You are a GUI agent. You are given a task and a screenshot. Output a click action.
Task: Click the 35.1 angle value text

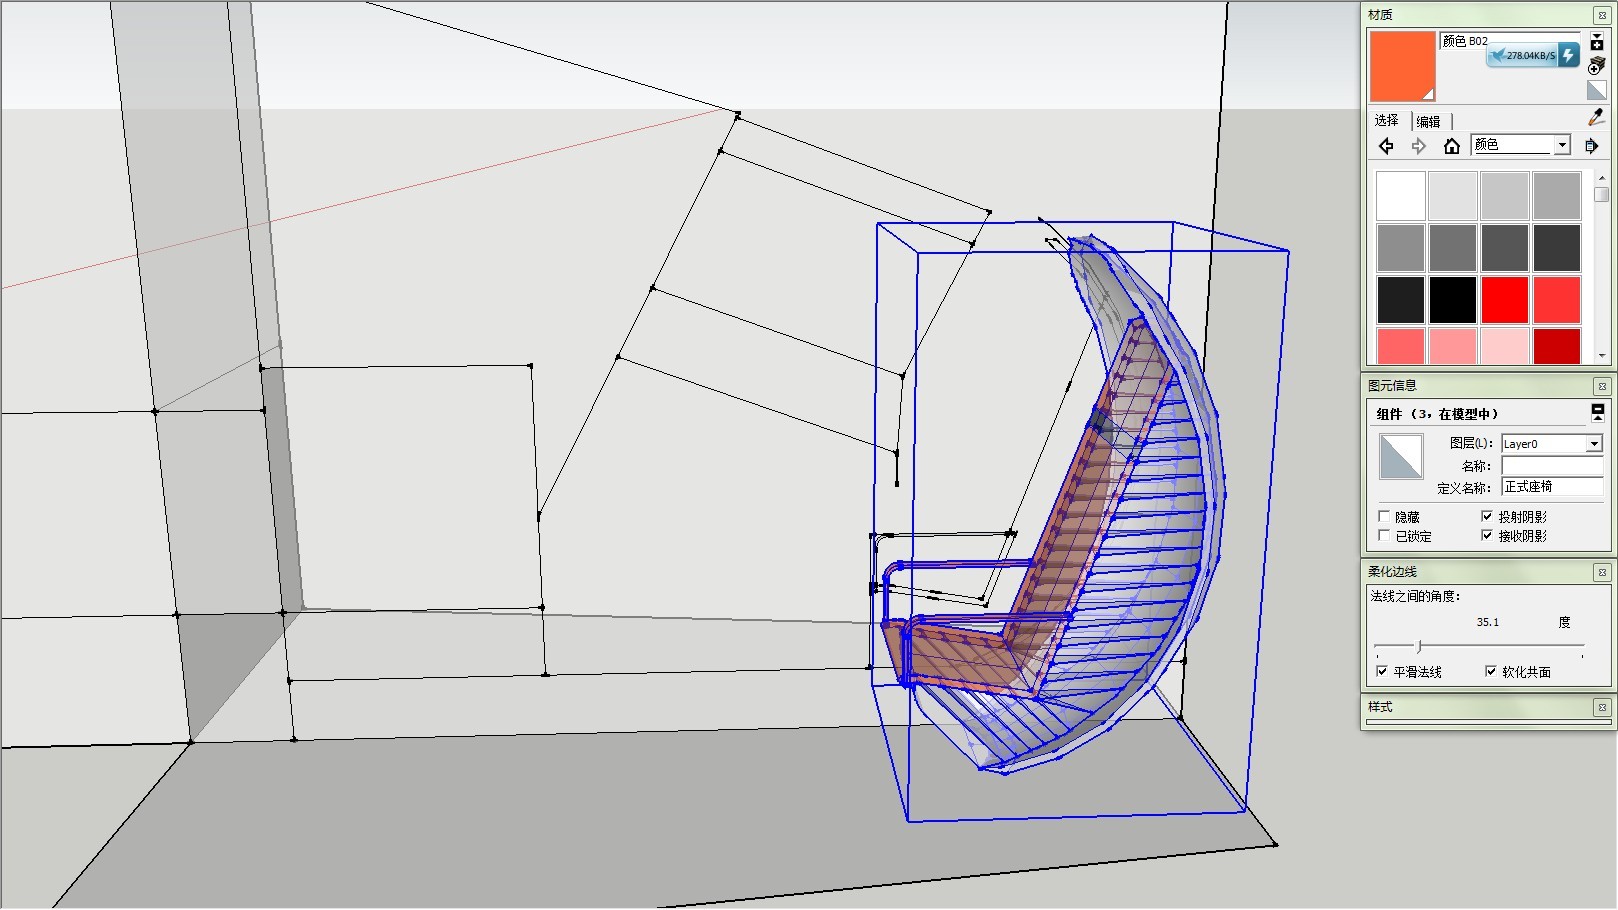point(1488,622)
